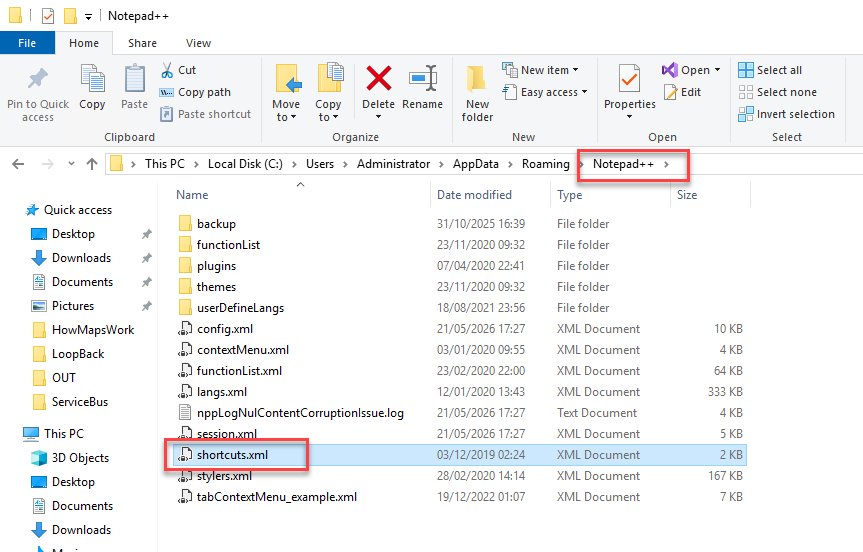The width and height of the screenshot is (863, 552).
Task: Click Select all in ribbon
Action: [x=770, y=70]
